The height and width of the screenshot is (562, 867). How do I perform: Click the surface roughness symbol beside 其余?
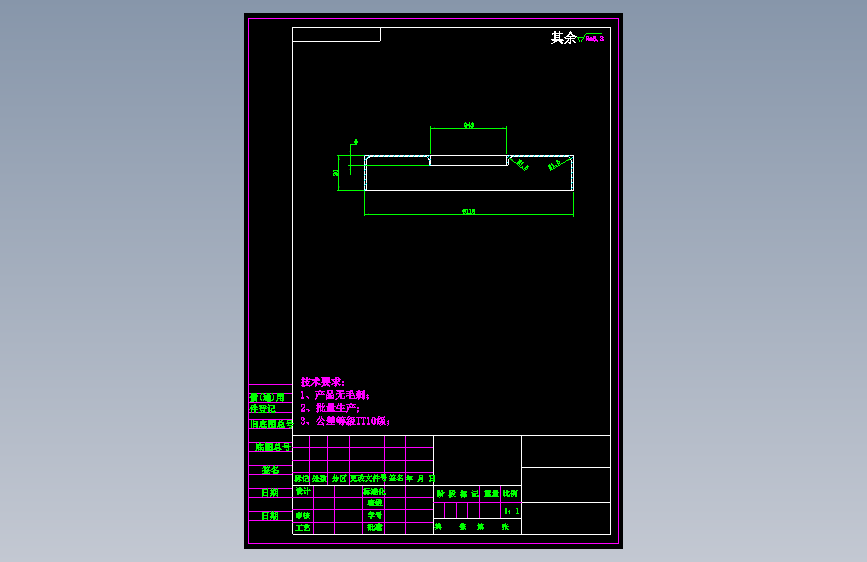coord(591,38)
